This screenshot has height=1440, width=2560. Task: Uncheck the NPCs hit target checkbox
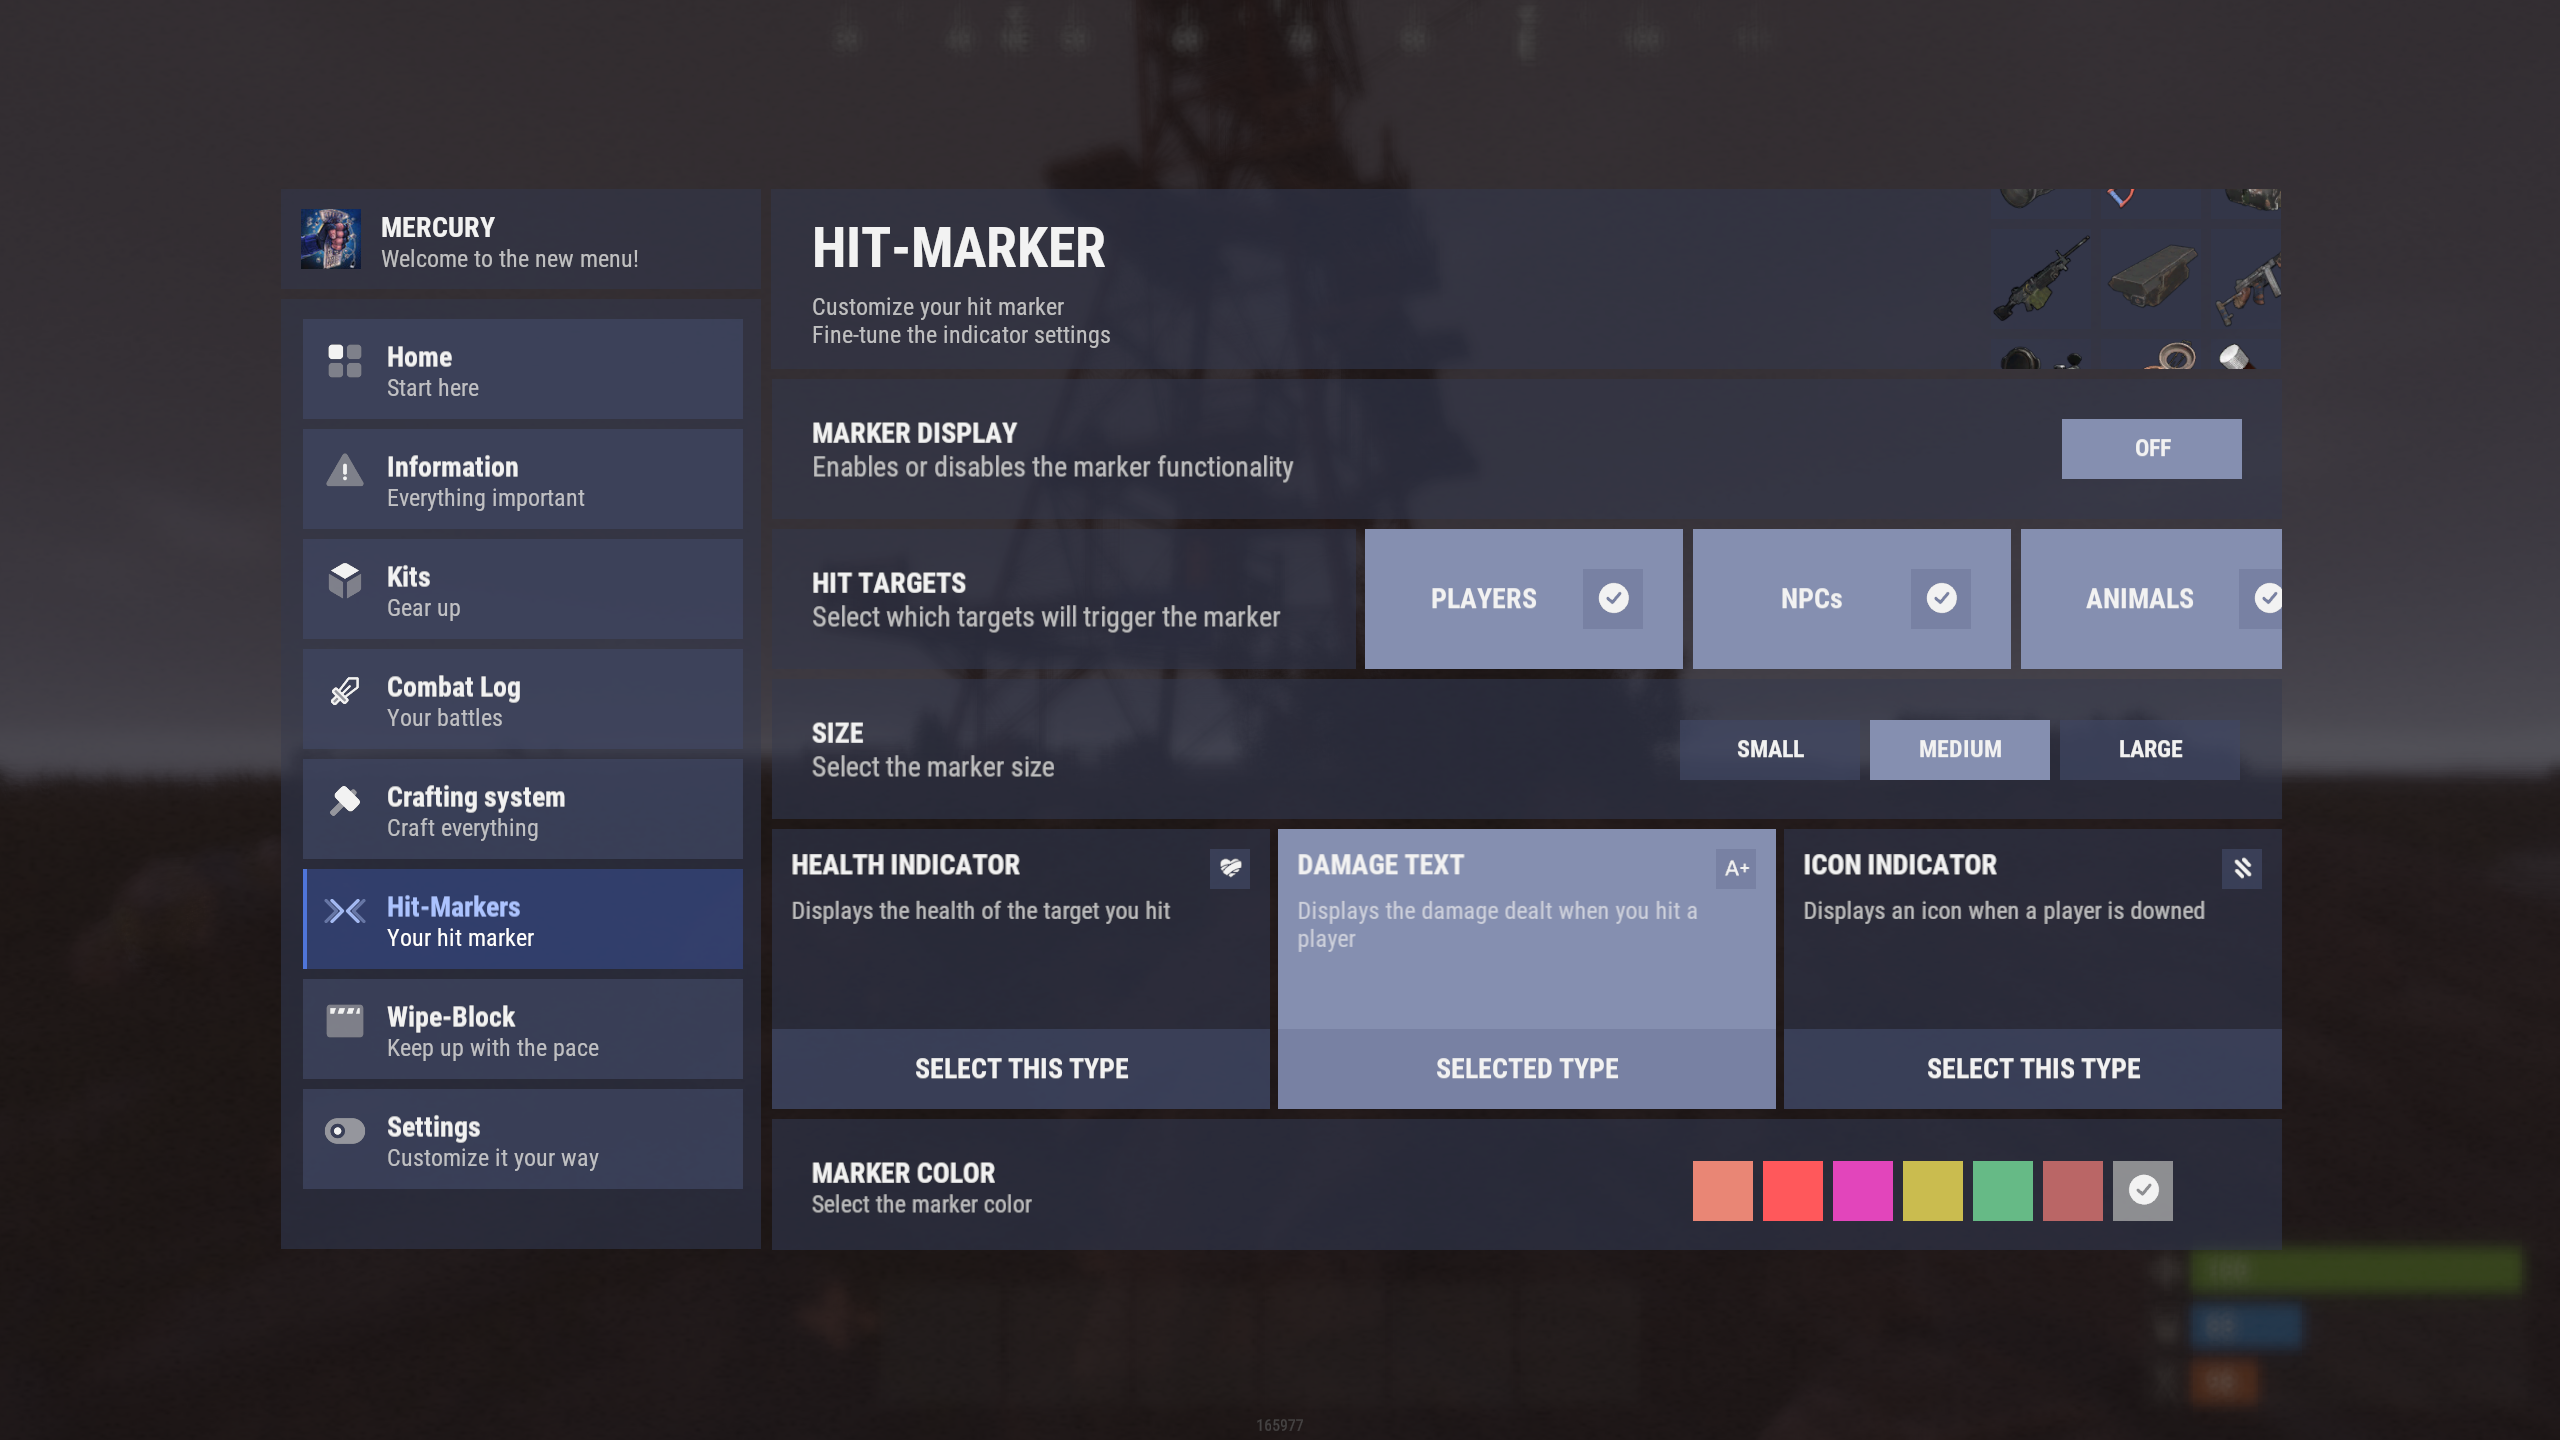(x=1941, y=599)
